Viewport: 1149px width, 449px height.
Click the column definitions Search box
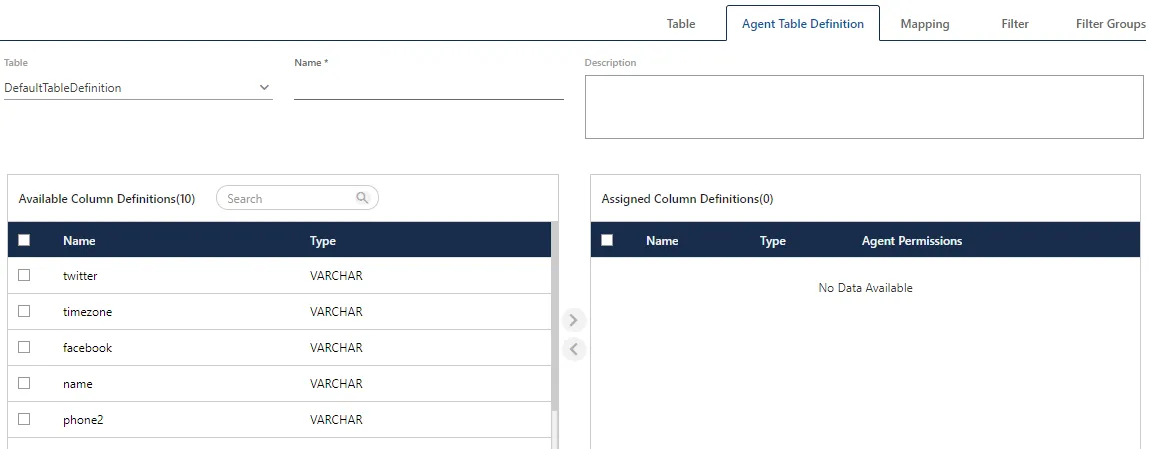click(297, 198)
